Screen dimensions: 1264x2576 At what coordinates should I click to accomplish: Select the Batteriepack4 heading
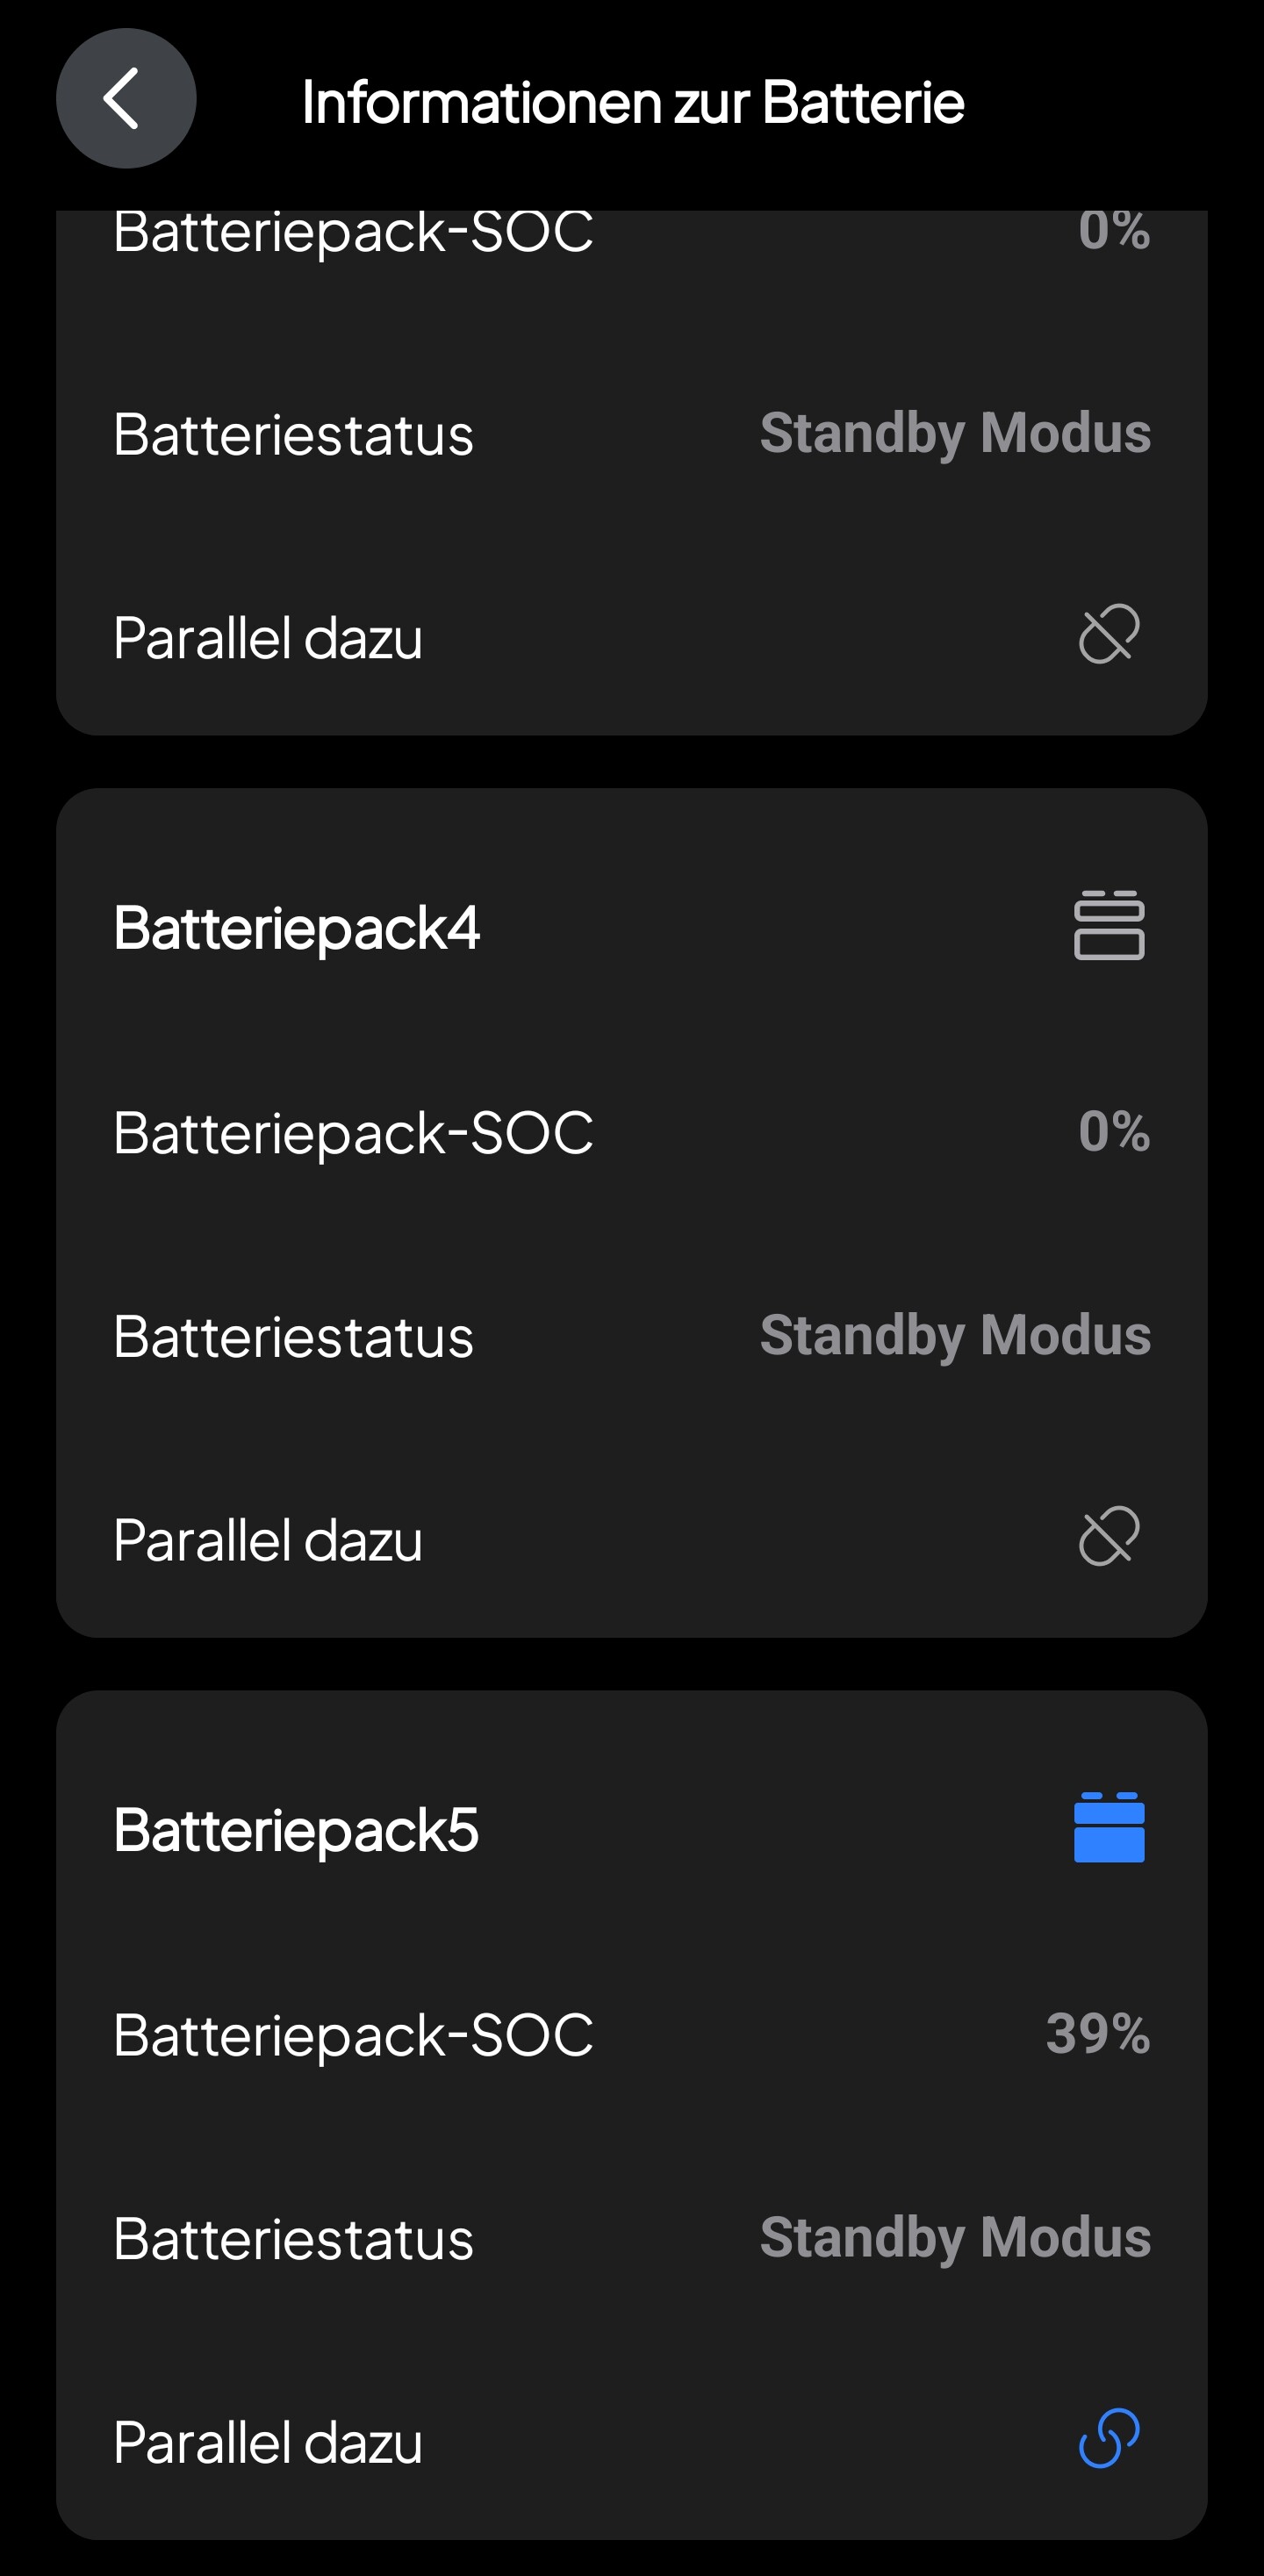[x=297, y=928]
